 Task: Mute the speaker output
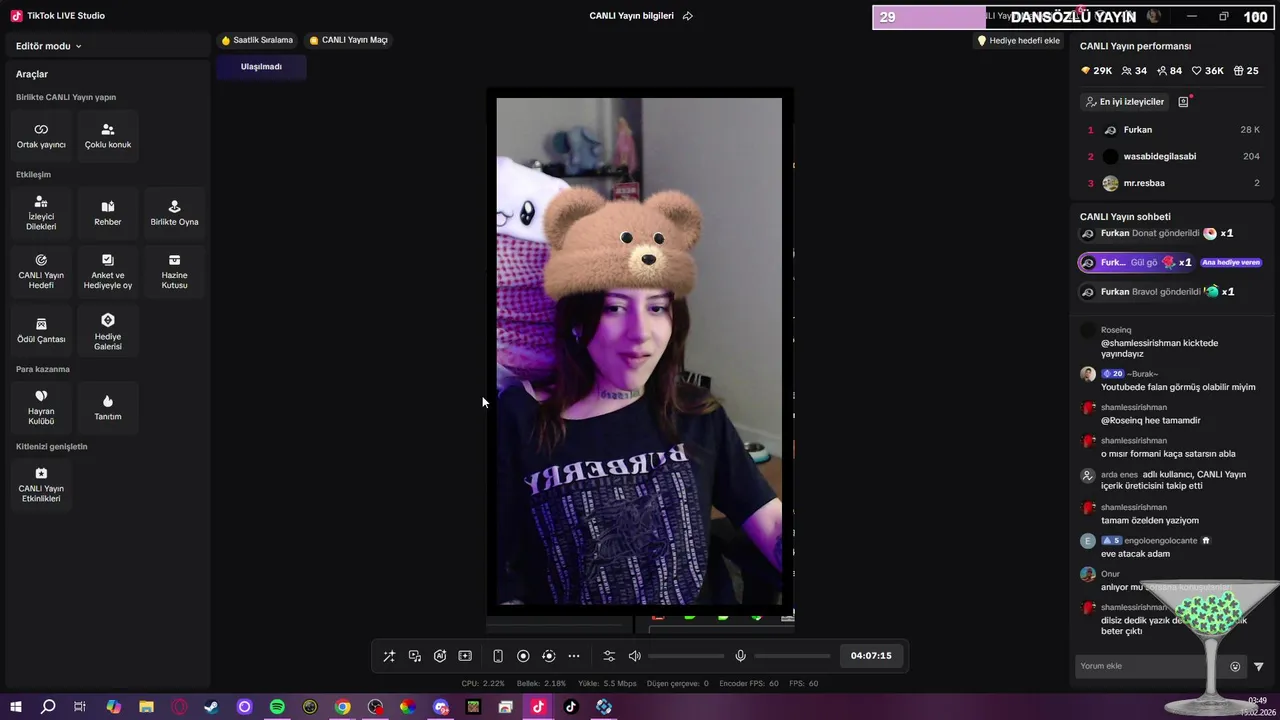[x=634, y=656]
